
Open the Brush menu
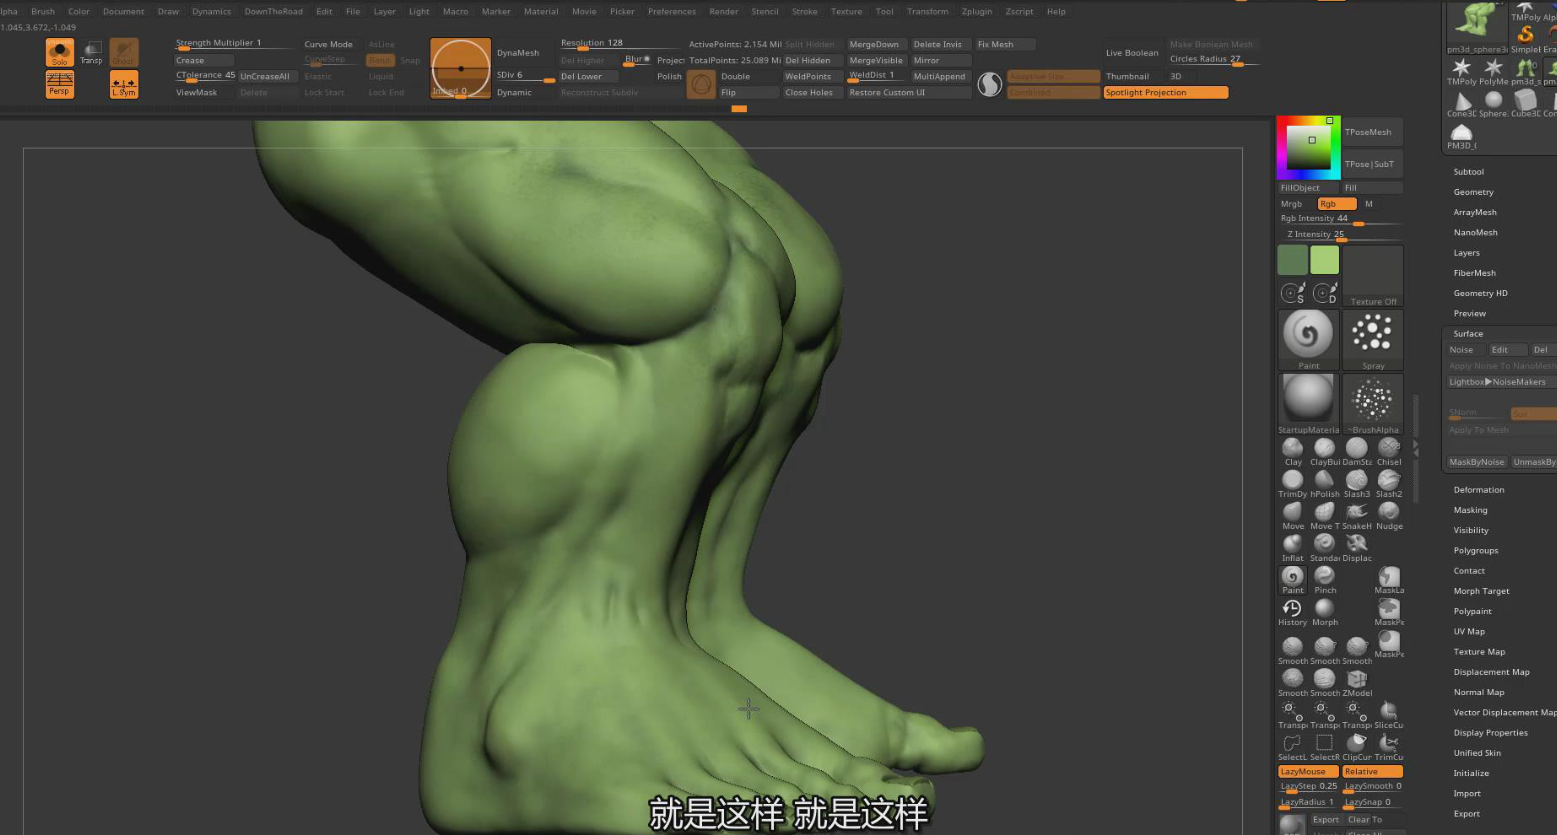(43, 12)
